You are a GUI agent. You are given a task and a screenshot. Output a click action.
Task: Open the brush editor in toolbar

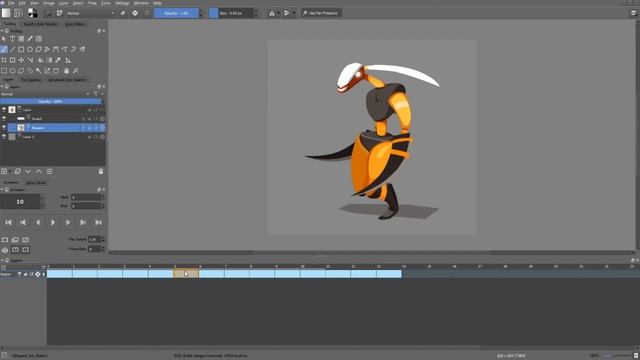[48, 13]
